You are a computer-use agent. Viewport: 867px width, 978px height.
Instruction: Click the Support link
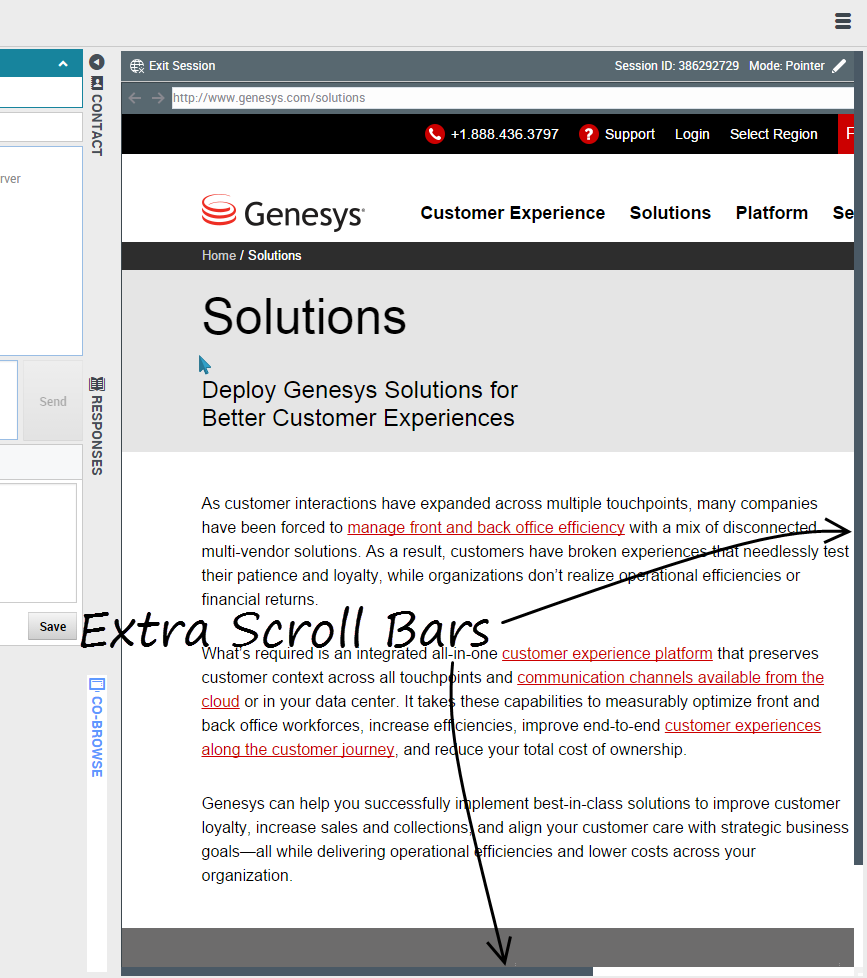[x=629, y=134]
